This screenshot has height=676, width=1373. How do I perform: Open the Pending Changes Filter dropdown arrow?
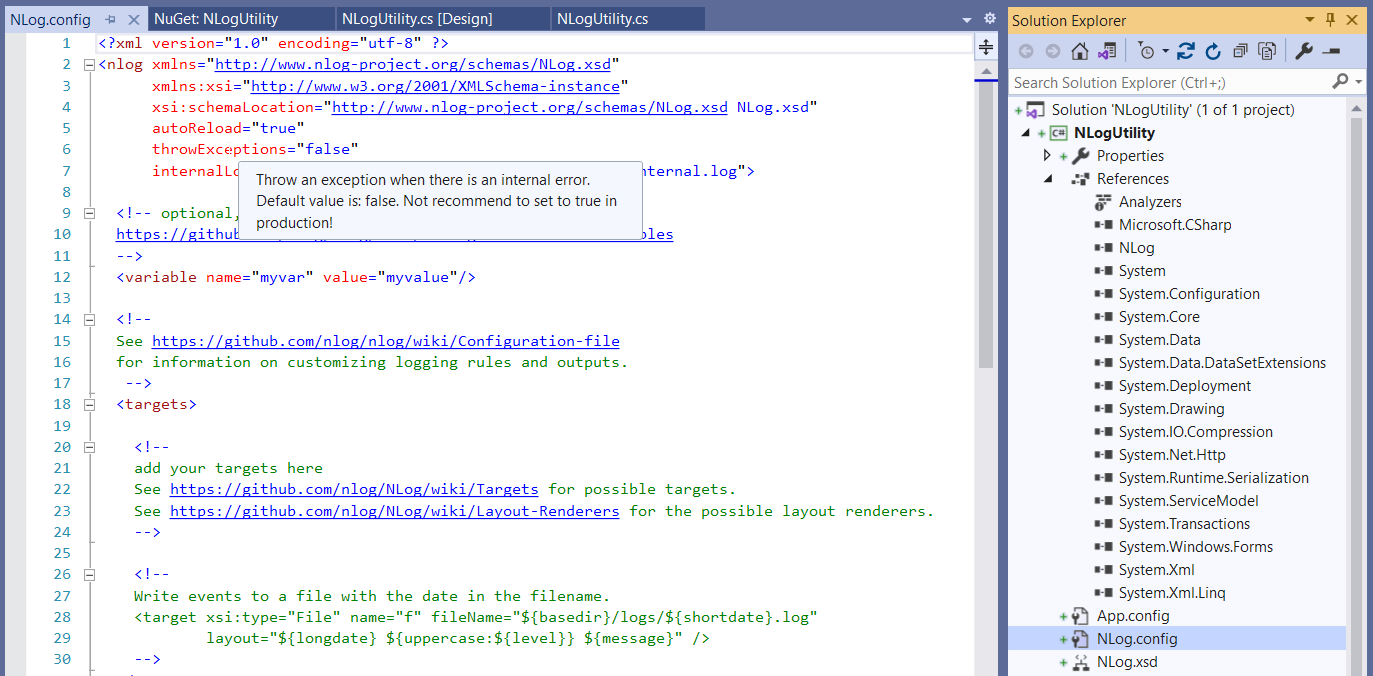[x=1165, y=51]
